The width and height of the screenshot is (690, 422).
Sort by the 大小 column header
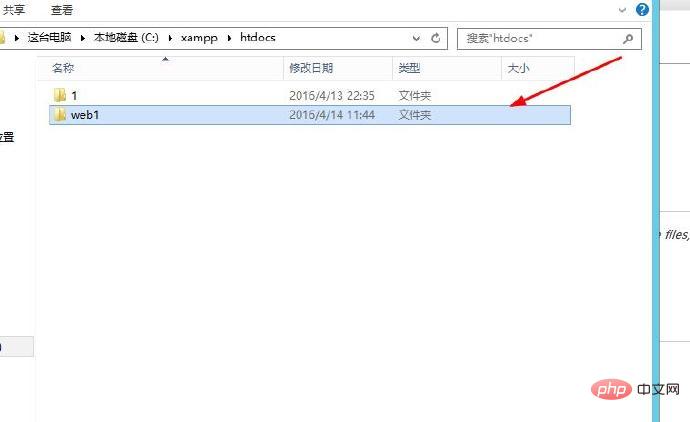[518, 68]
